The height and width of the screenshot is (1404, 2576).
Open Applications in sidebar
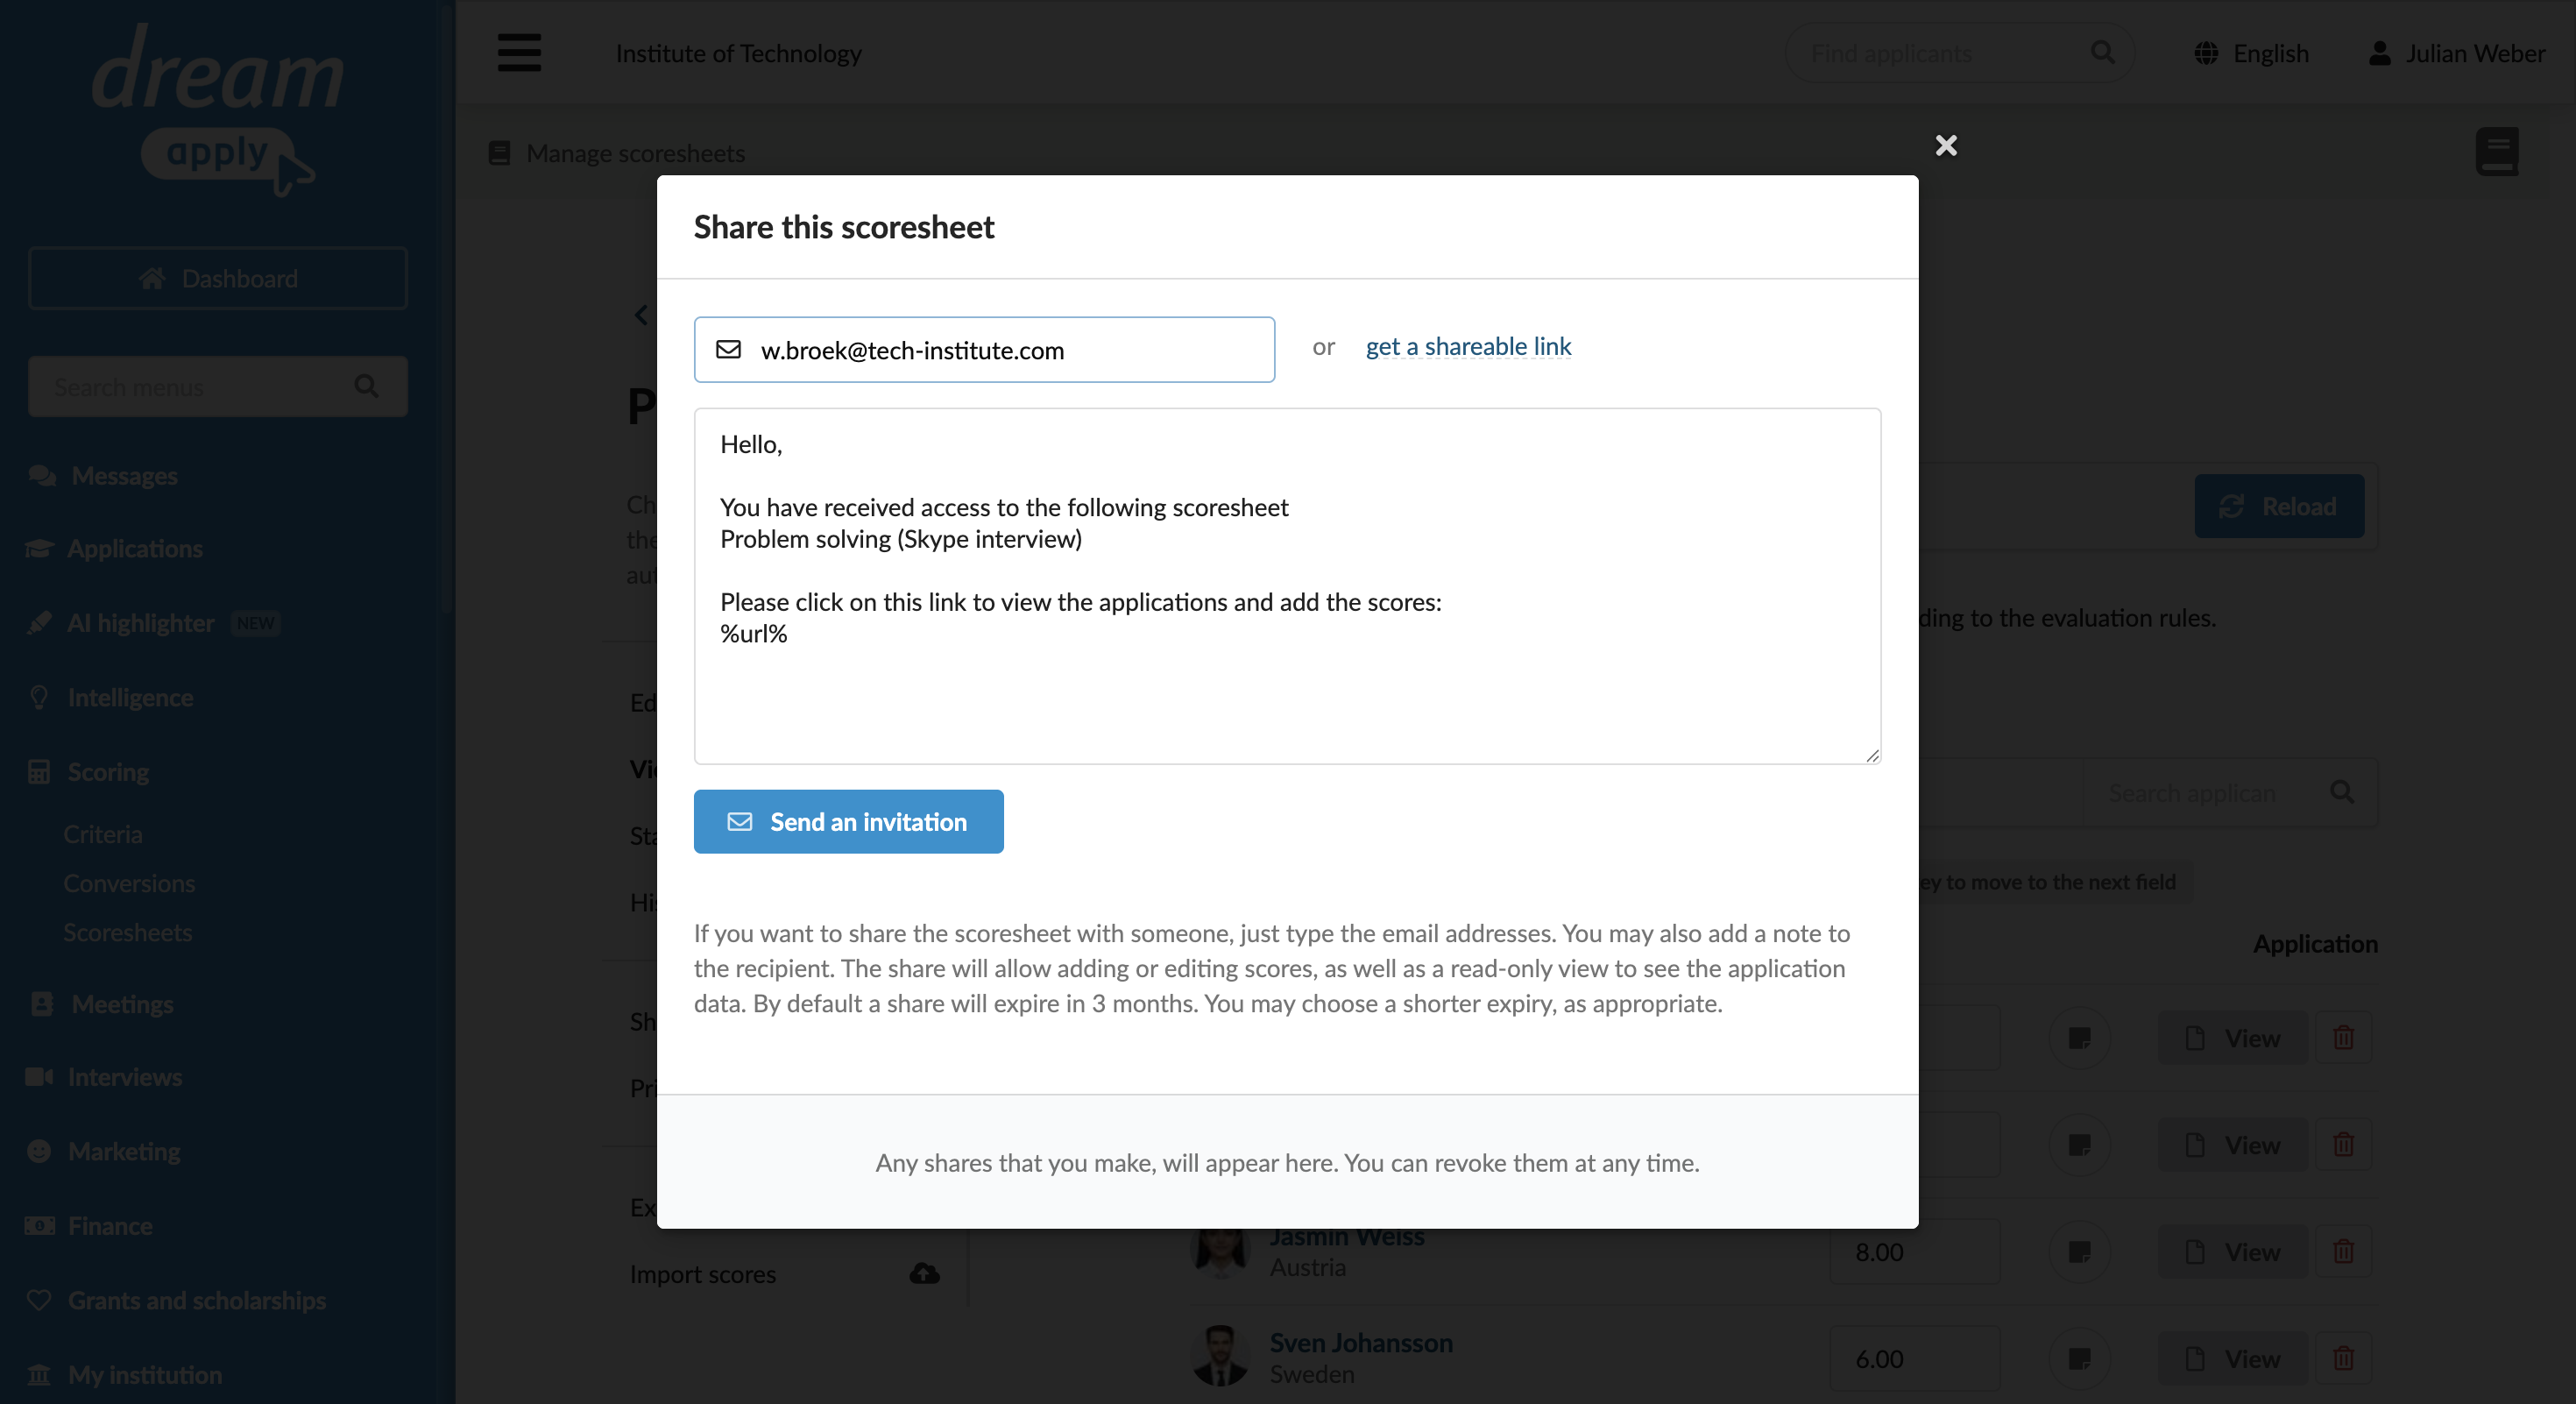(x=134, y=549)
